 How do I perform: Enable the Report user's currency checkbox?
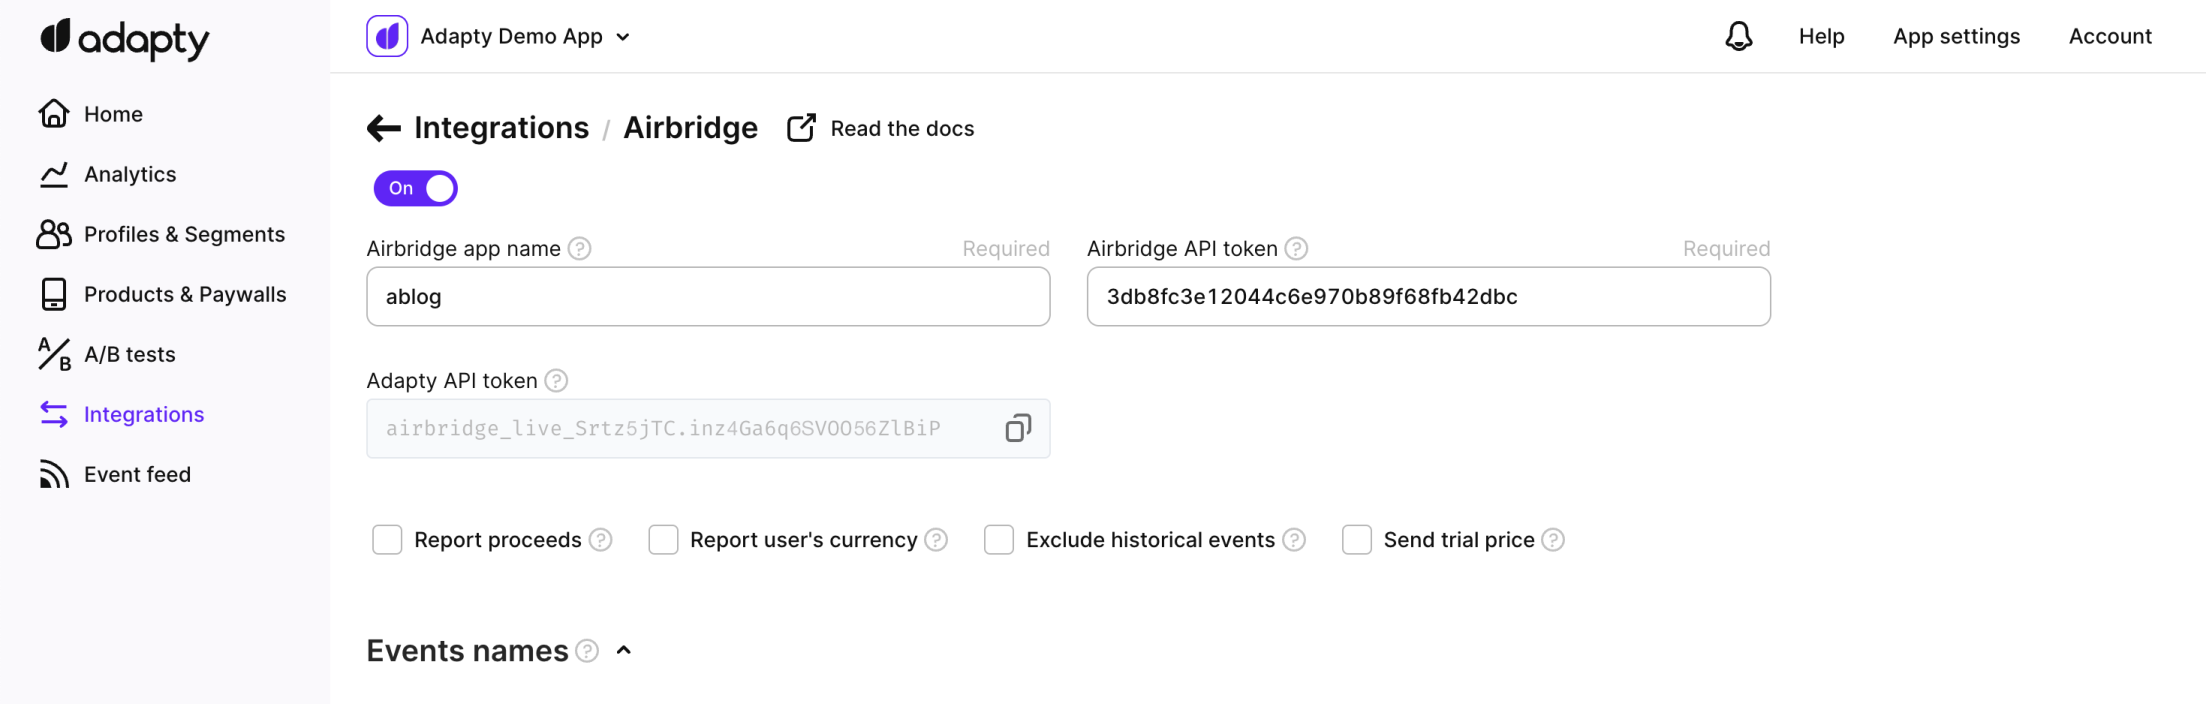663,540
